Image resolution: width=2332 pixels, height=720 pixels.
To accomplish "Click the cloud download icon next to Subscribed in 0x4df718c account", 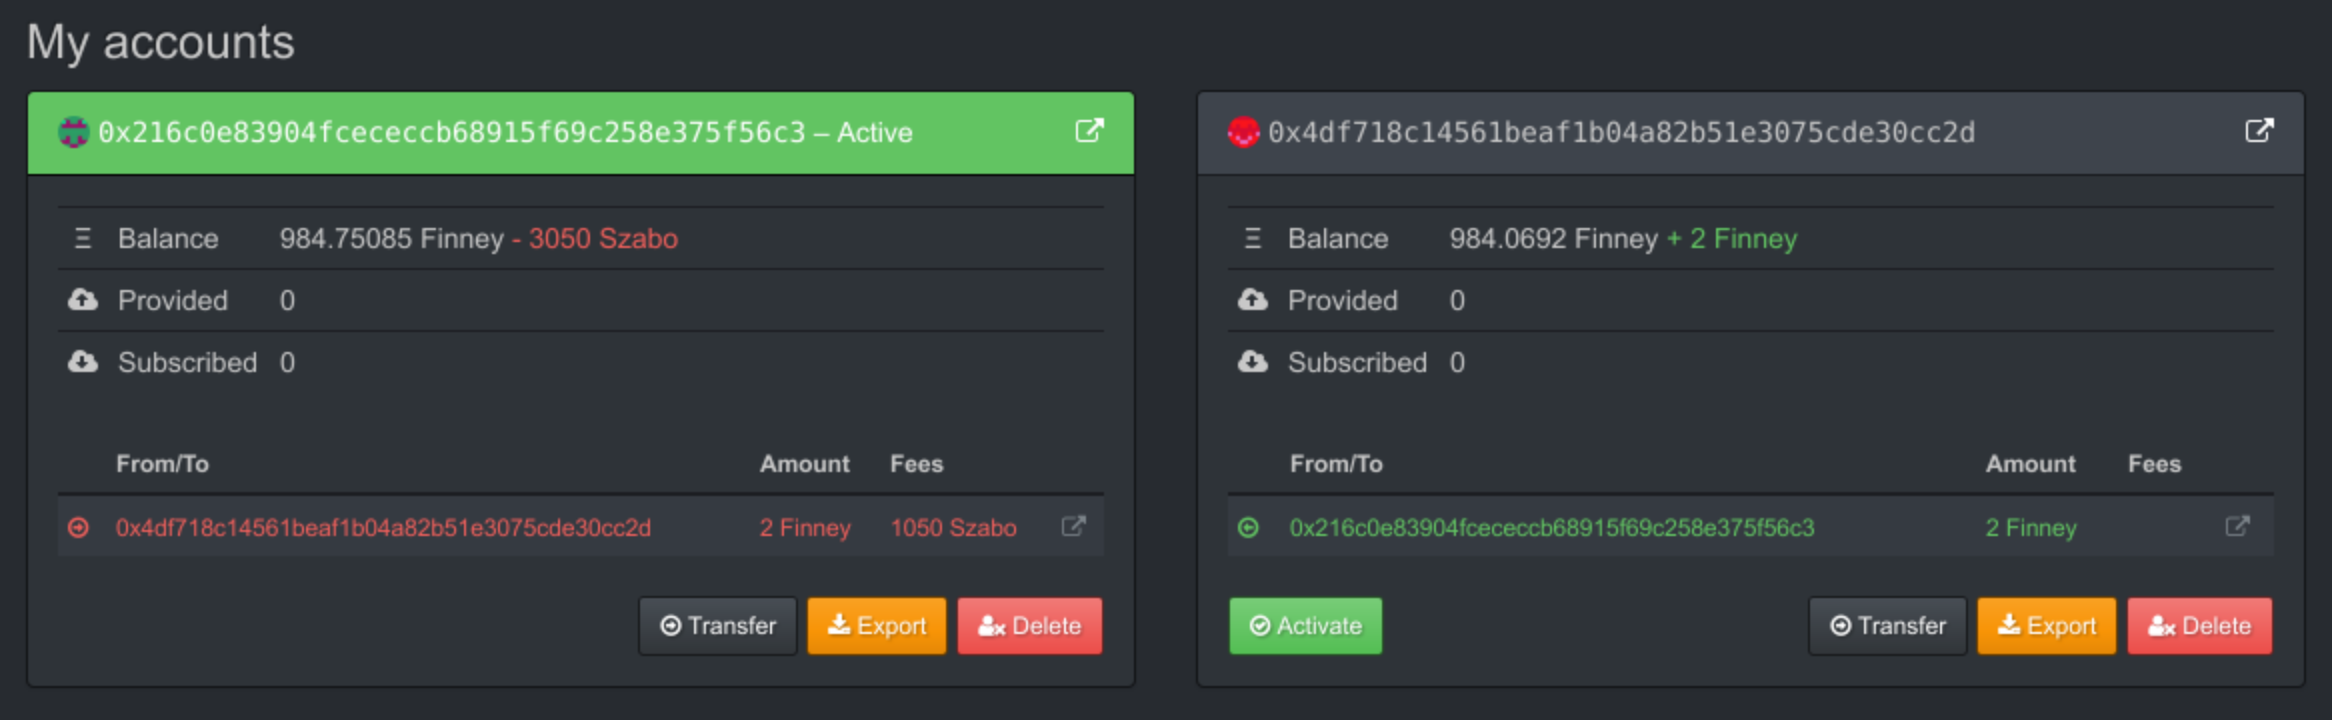I will [x=1253, y=362].
